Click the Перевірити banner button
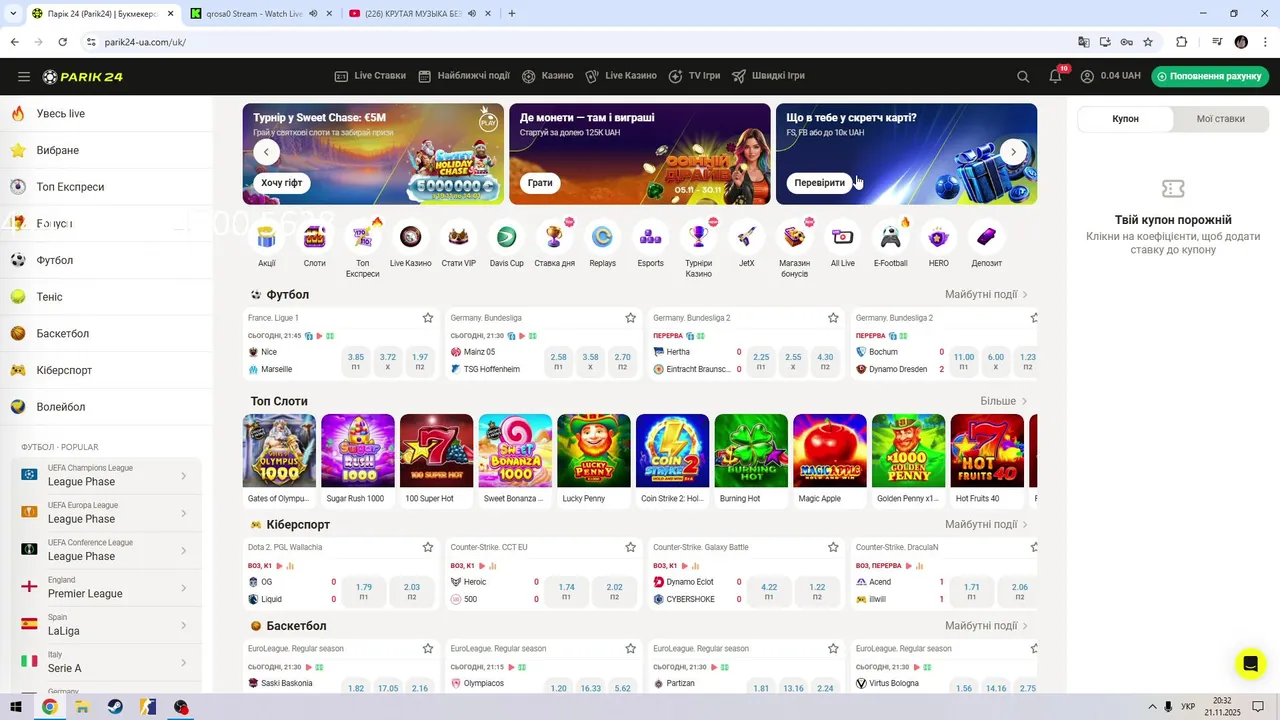Viewport: 1280px width, 720px height. tap(819, 183)
